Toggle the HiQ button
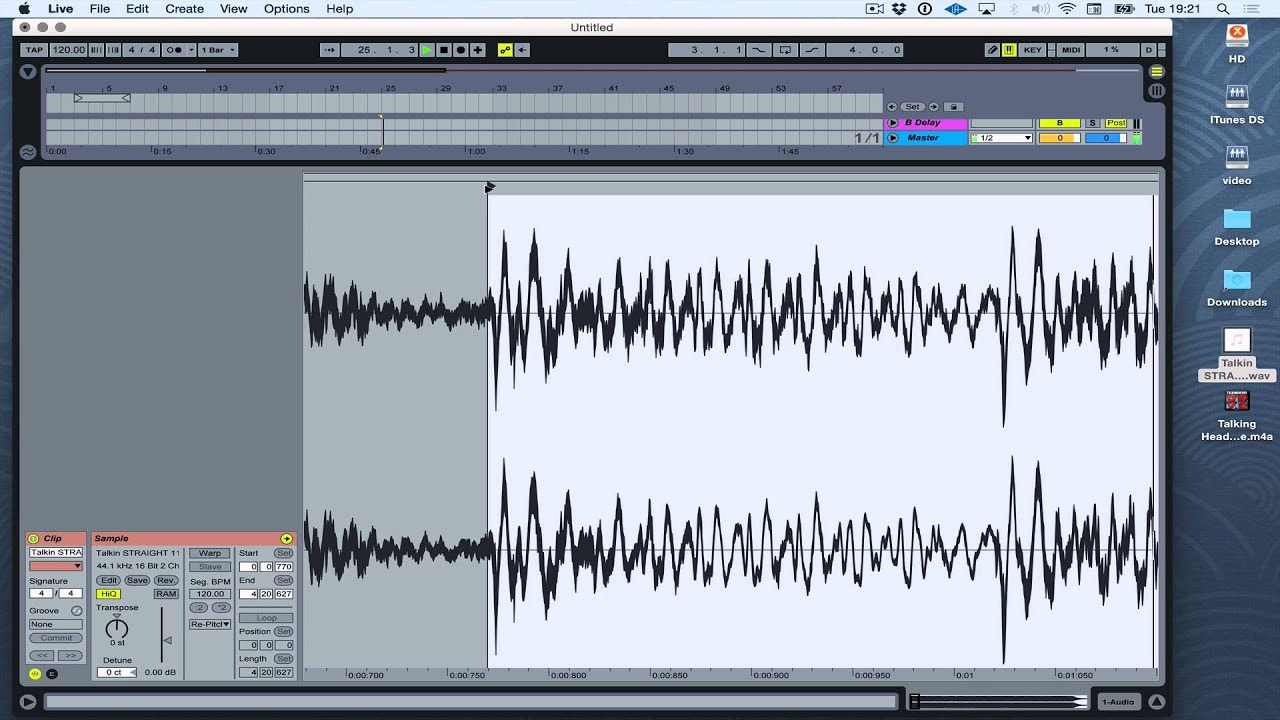 click(108, 594)
